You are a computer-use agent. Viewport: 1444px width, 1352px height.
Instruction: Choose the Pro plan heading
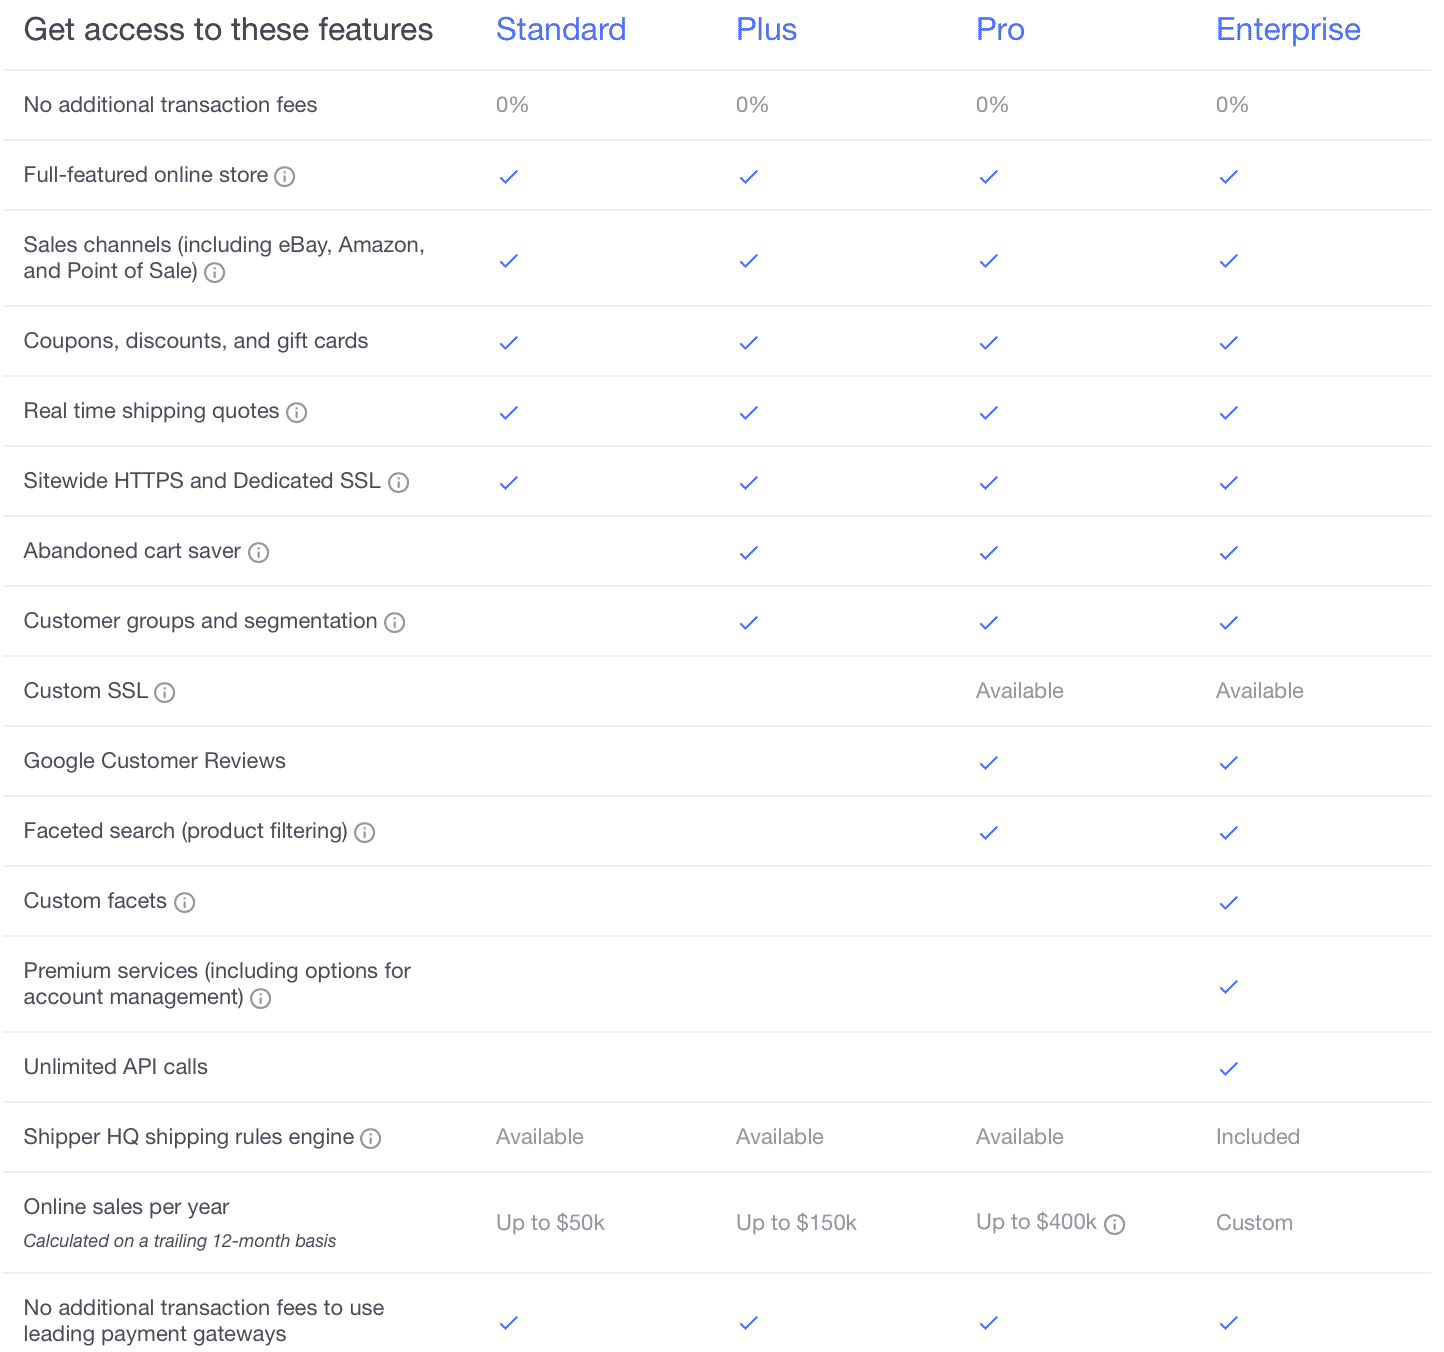point(1000,30)
